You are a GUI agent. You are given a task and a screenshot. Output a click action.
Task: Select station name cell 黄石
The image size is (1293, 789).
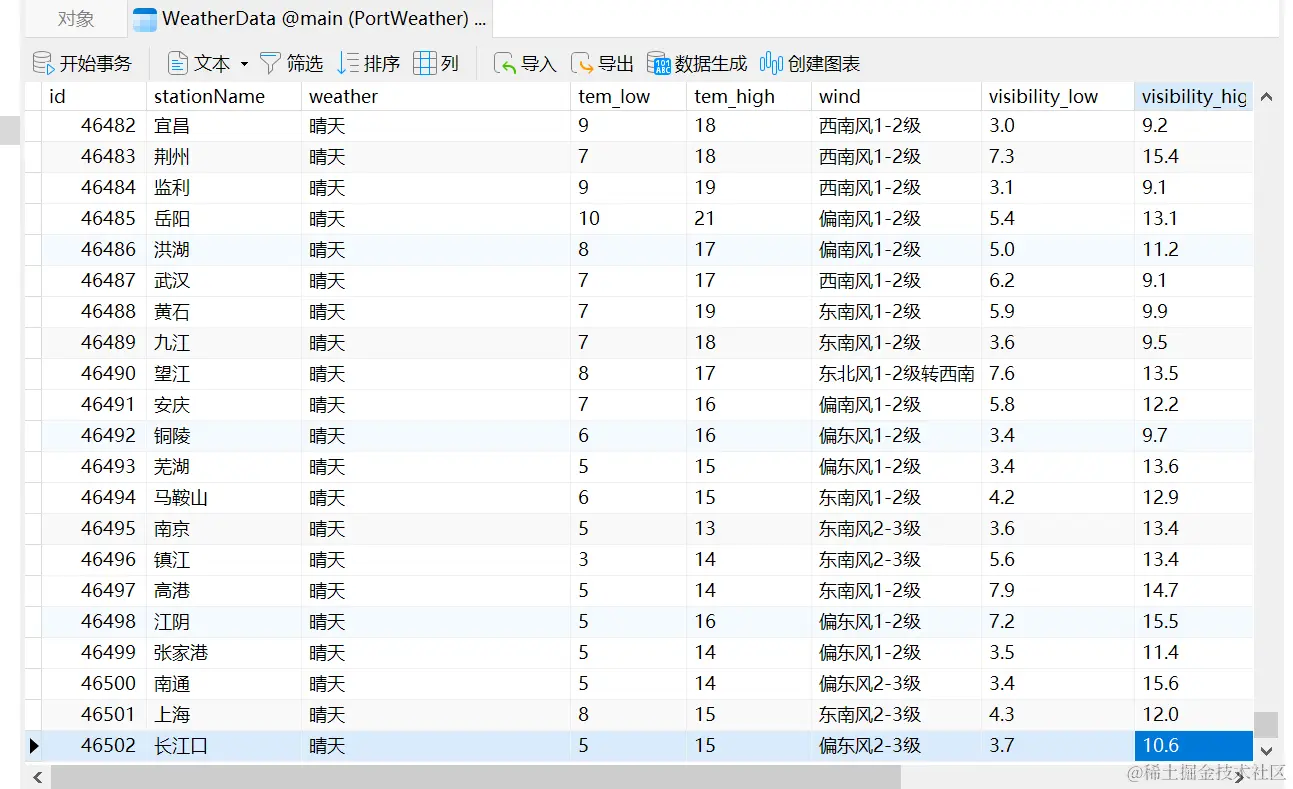tap(224, 311)
